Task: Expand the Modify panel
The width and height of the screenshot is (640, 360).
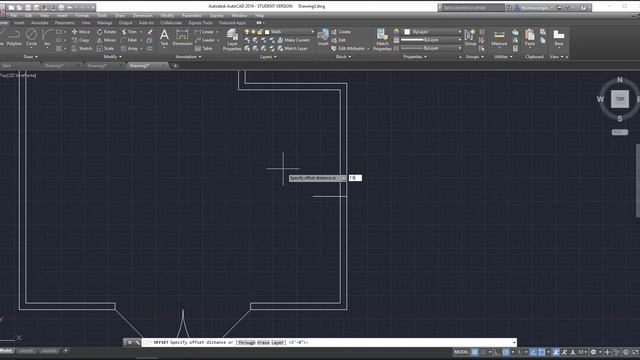Action: point(113,57)
